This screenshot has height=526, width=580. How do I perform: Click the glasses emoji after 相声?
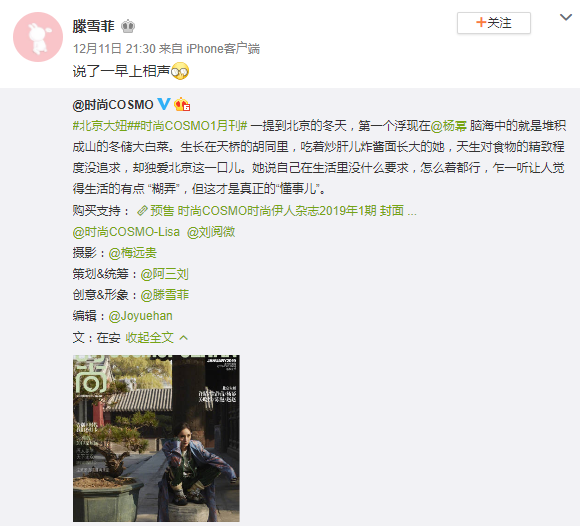click(x=180, y=71)
